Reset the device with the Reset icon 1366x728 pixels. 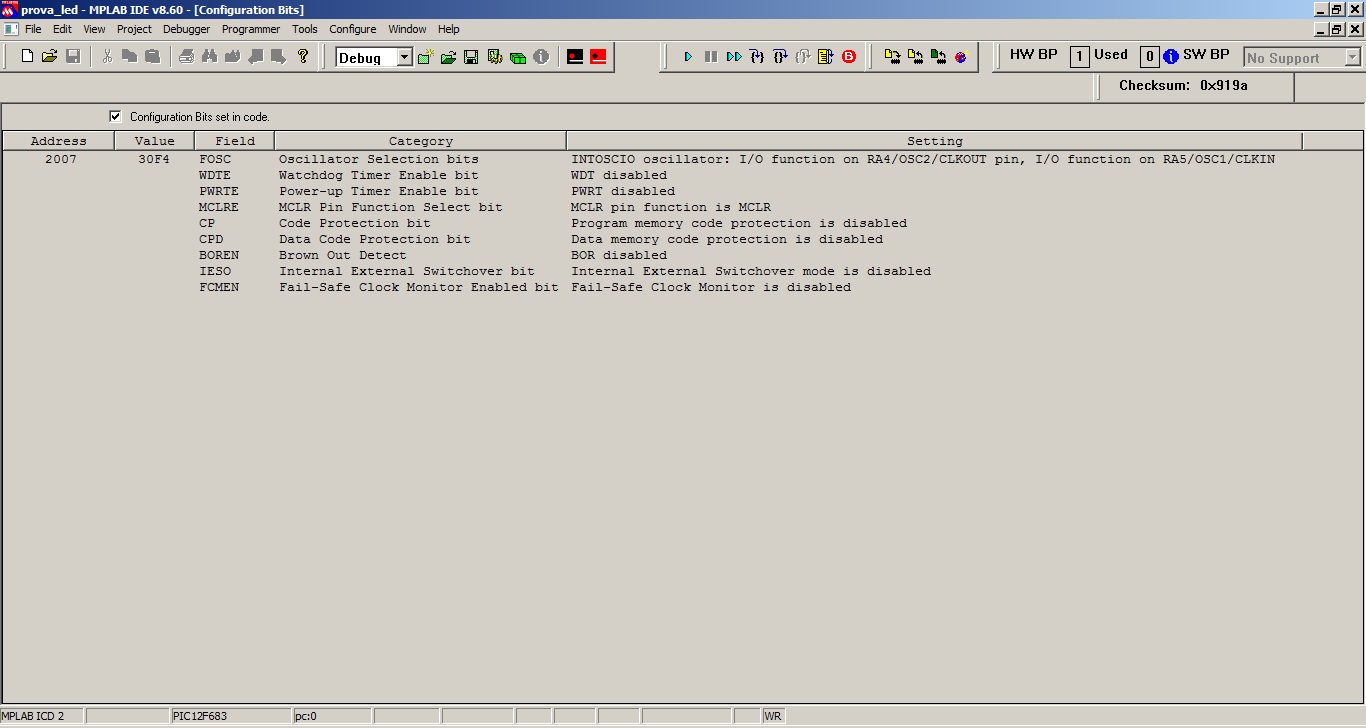[825, 56]
